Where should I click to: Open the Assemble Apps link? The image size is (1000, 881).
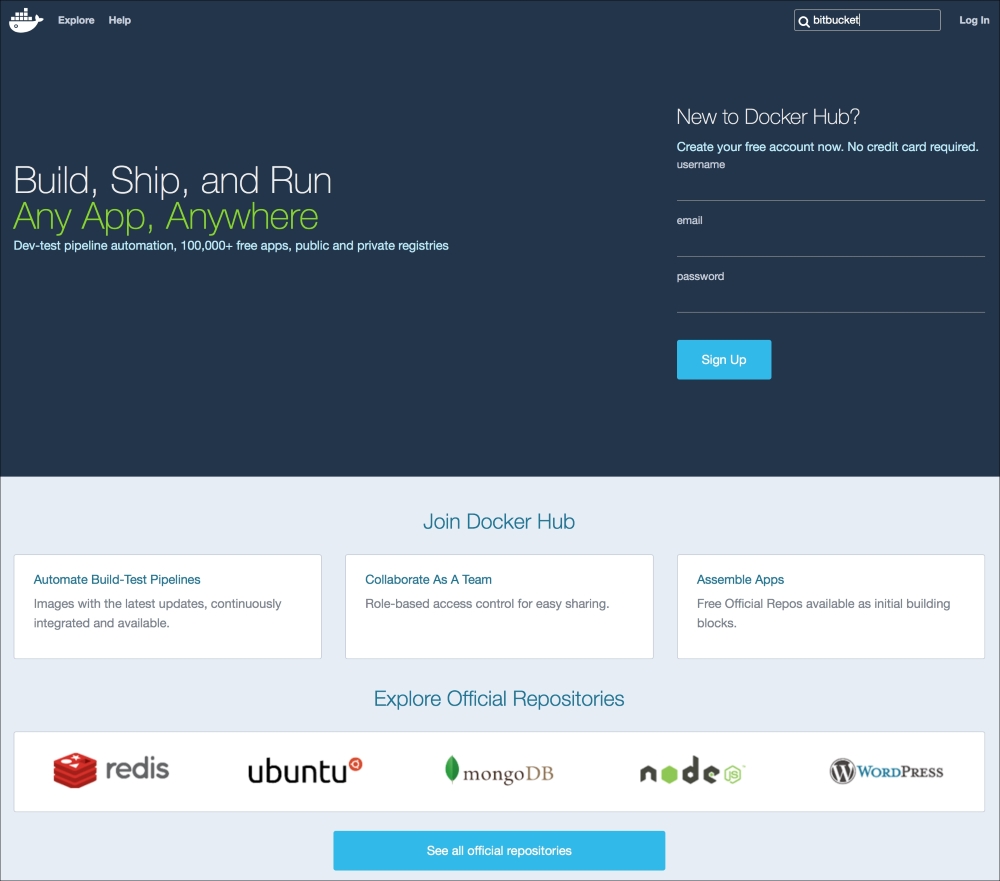pyautogui.click(x=740, y=579)
